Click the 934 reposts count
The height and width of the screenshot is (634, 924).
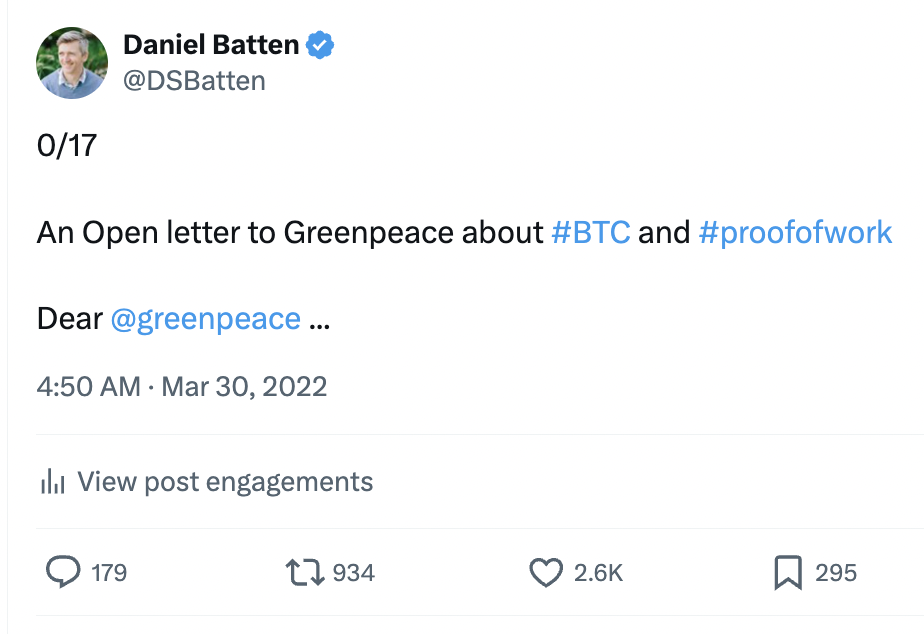(x=353, y=572)
